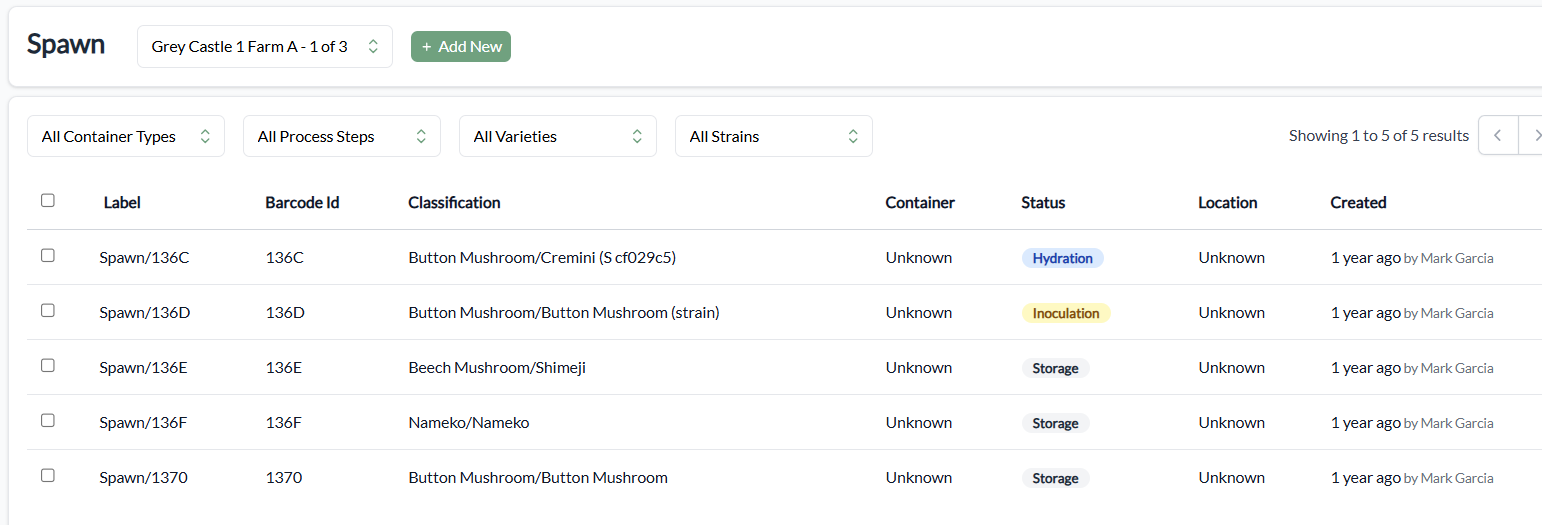
Task: Toggle the select-all checkbox in header
Action: pyautogui.click(x=48, y=201)
